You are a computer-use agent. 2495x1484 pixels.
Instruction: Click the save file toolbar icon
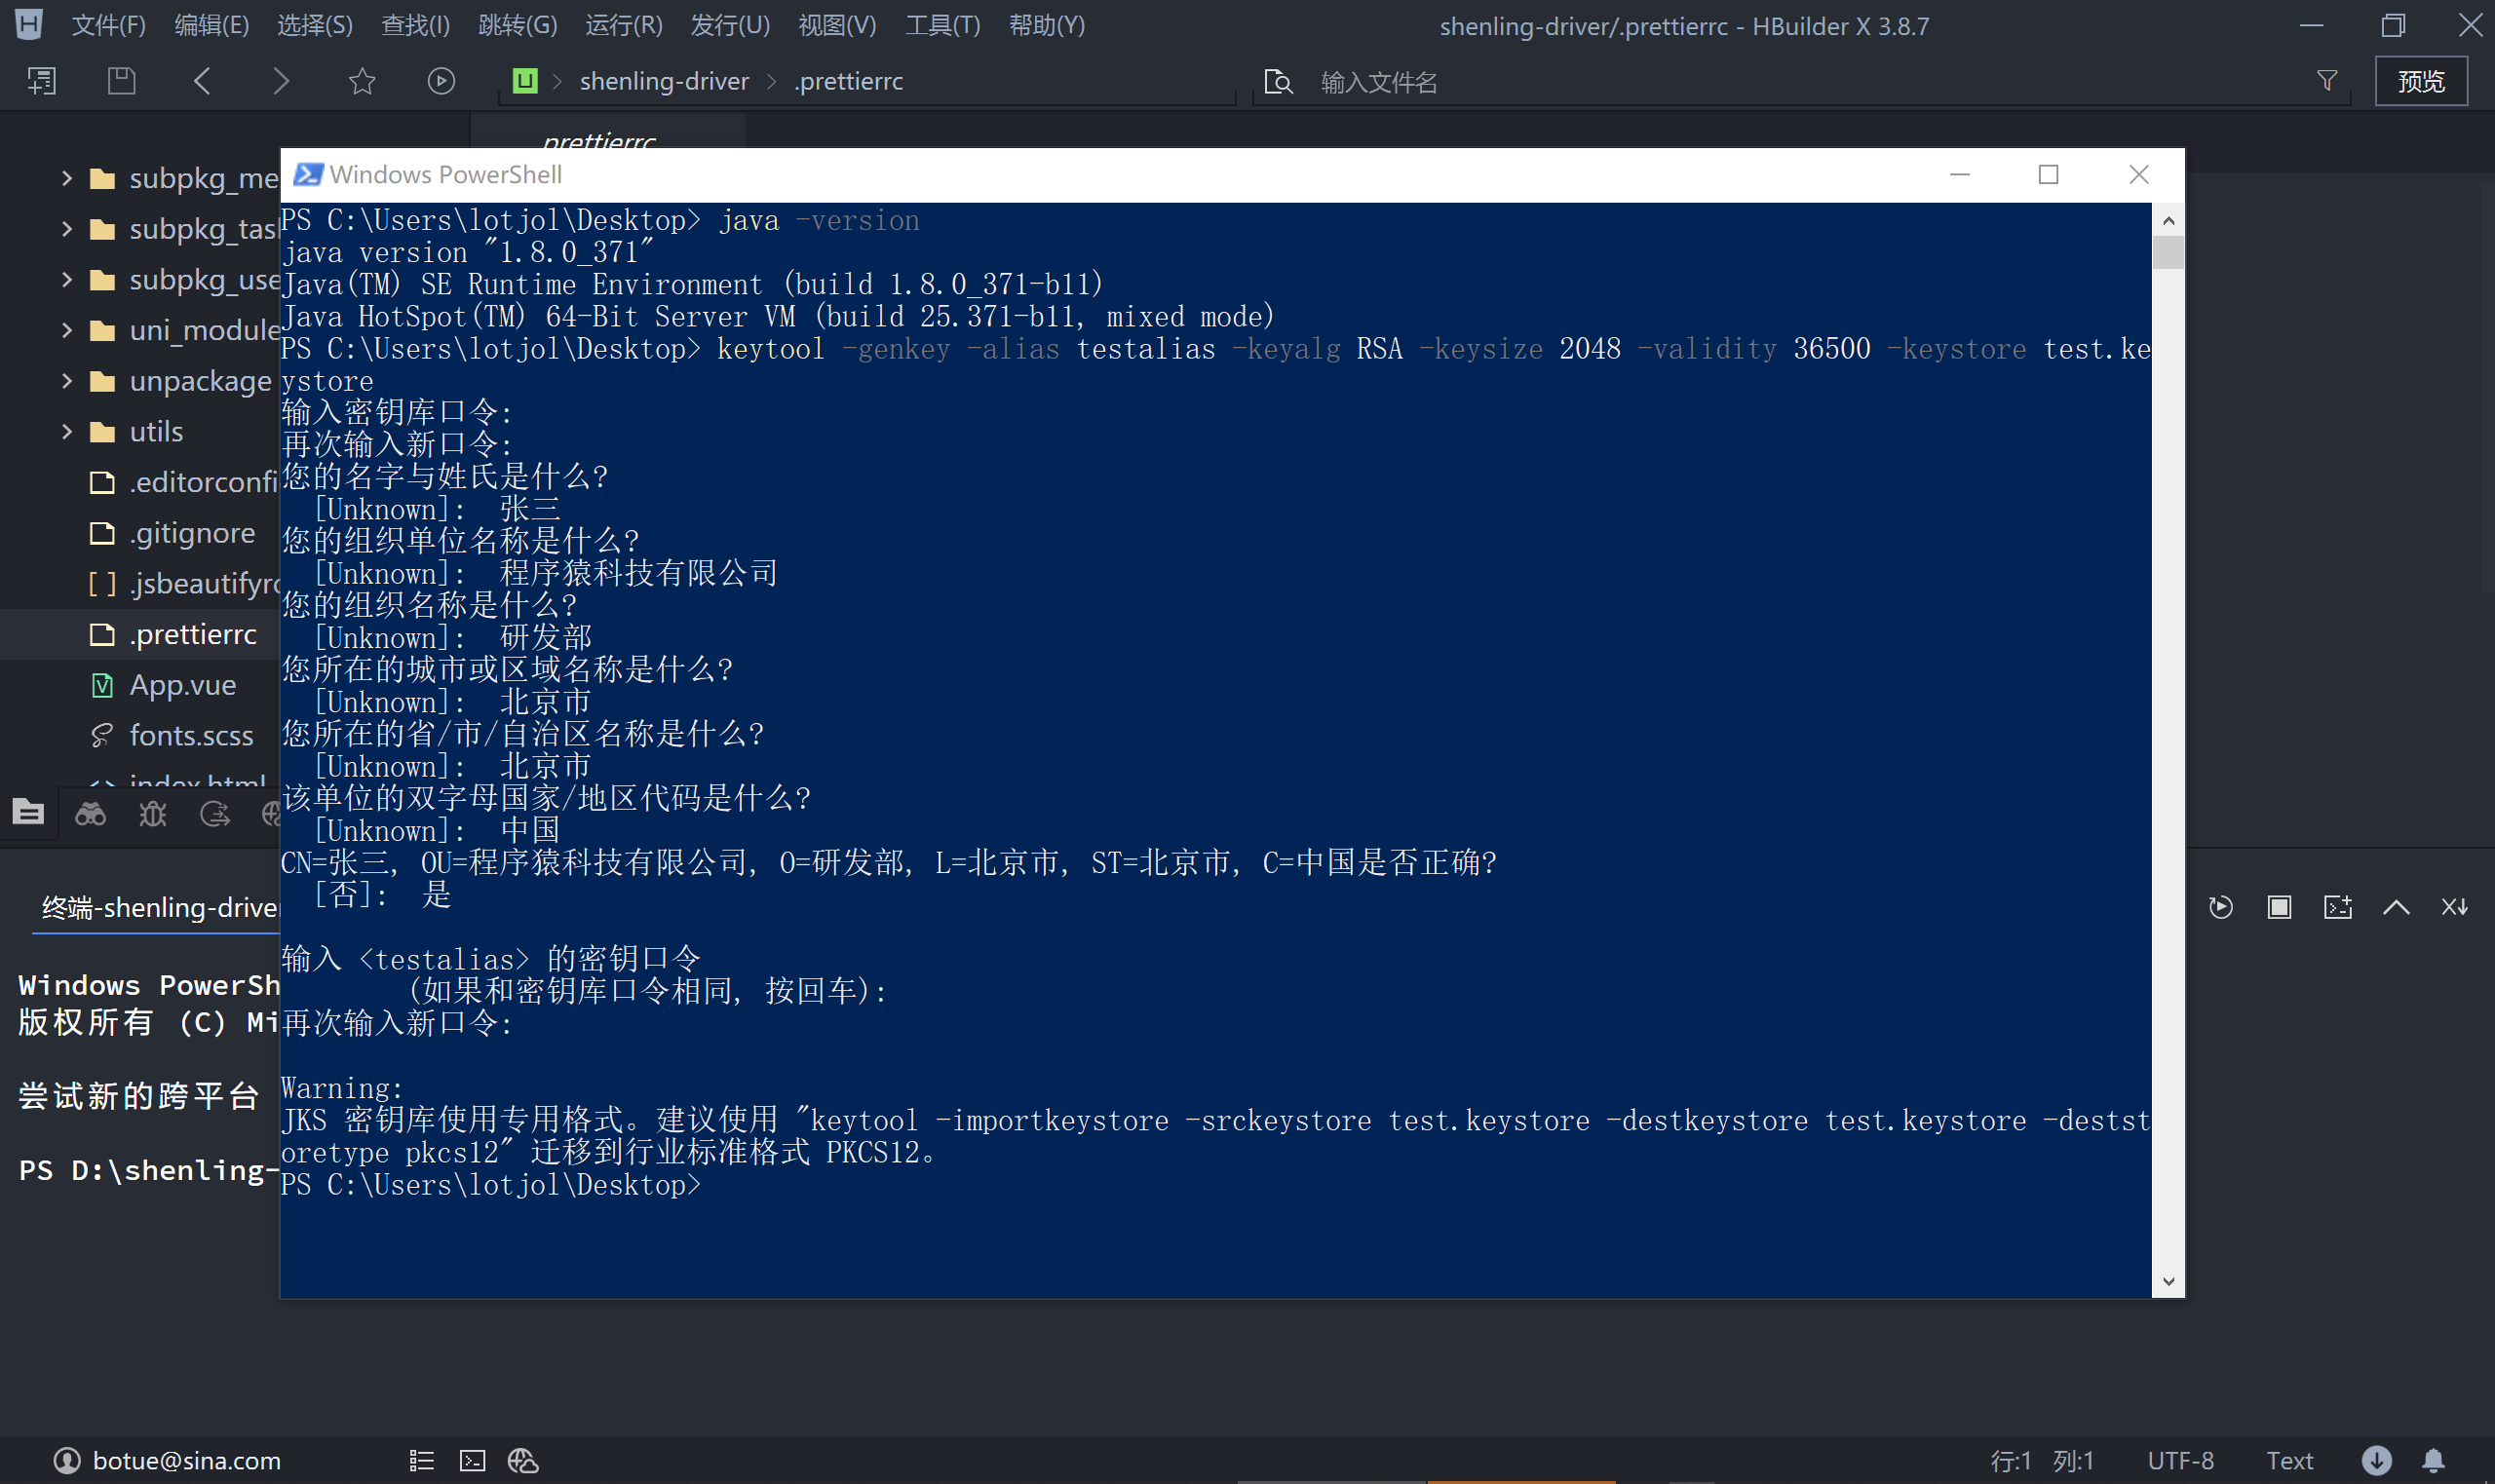pyautogui.click(x=122, y=81)
